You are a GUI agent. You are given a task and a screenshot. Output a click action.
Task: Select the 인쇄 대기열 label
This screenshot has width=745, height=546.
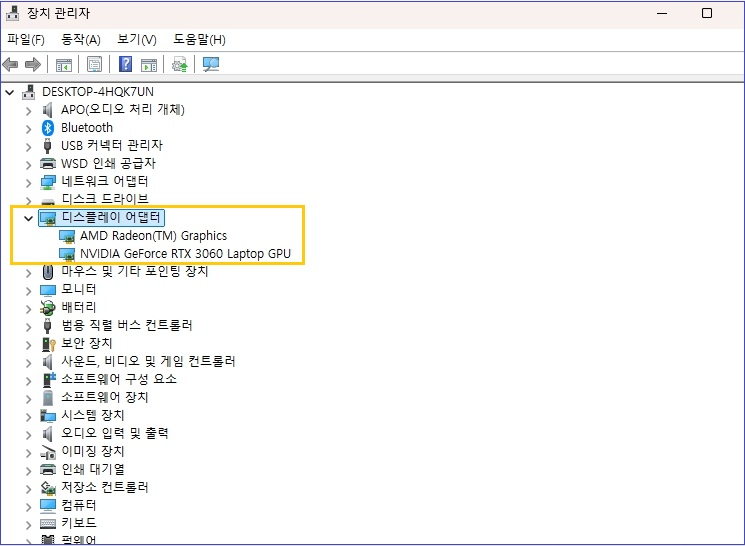[x=93, y=469]
